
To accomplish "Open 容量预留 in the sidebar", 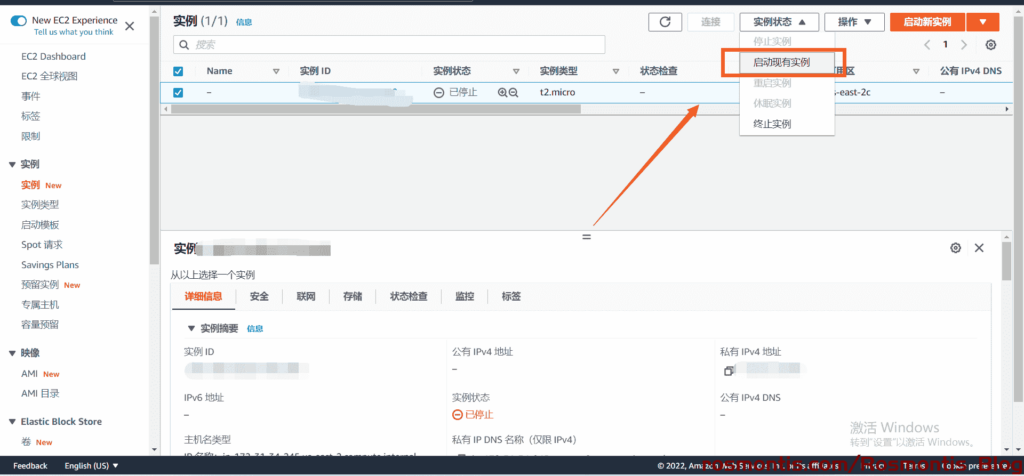I will [40, 325].
